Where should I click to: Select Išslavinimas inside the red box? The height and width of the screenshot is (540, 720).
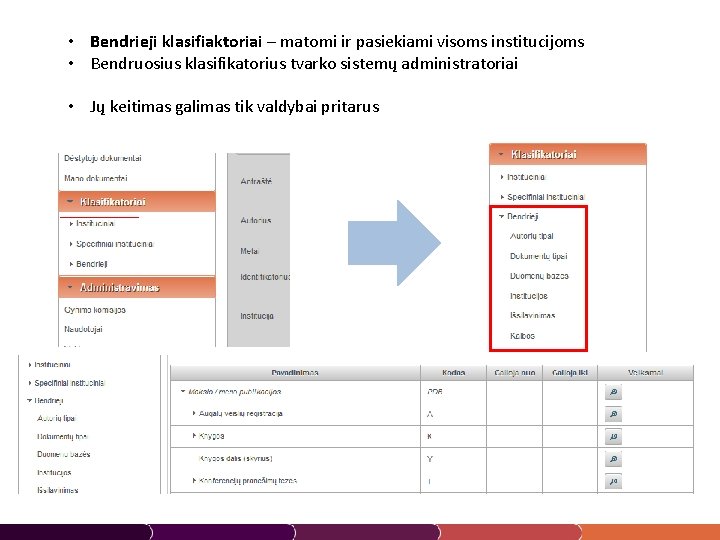coord(532,315)
